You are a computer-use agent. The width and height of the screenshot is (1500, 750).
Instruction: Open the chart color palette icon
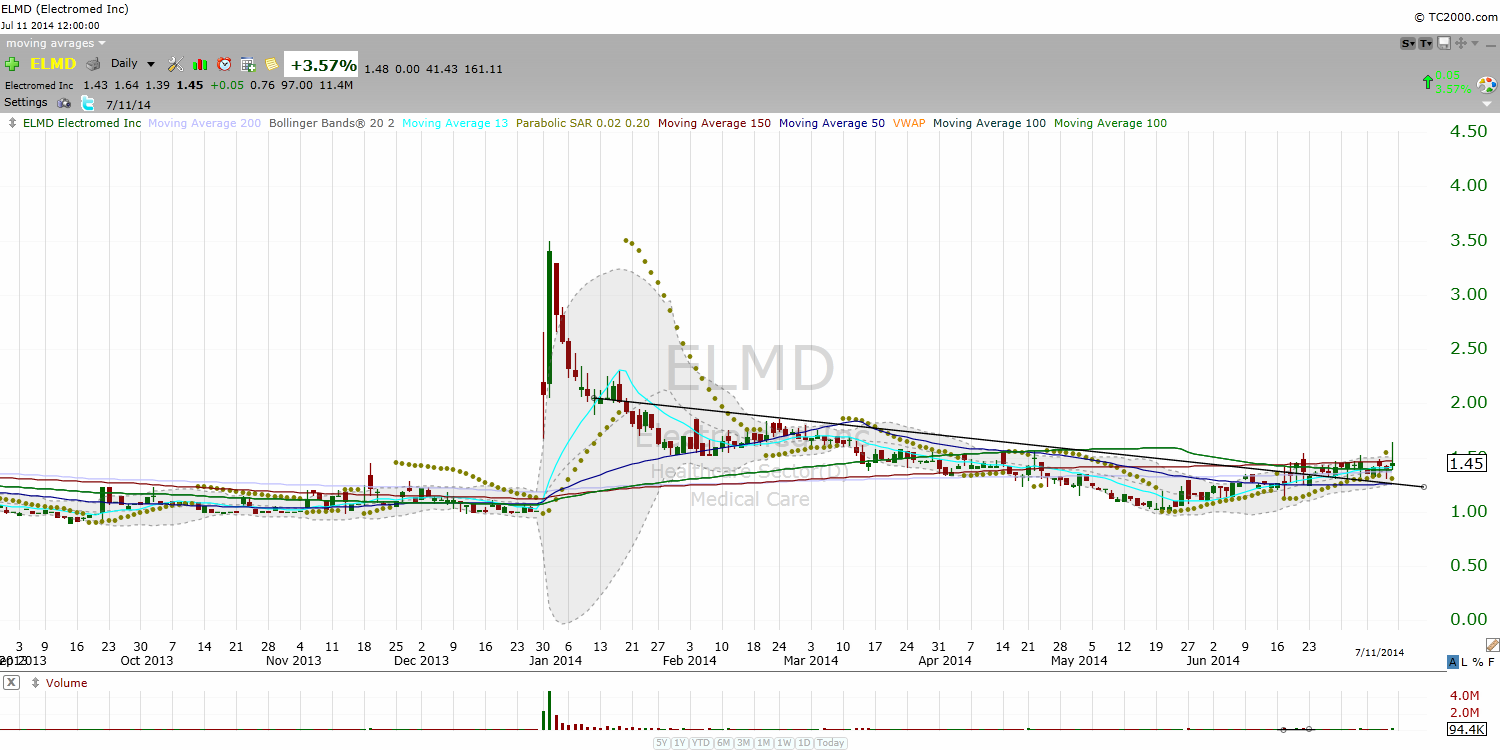(1487, 85)
